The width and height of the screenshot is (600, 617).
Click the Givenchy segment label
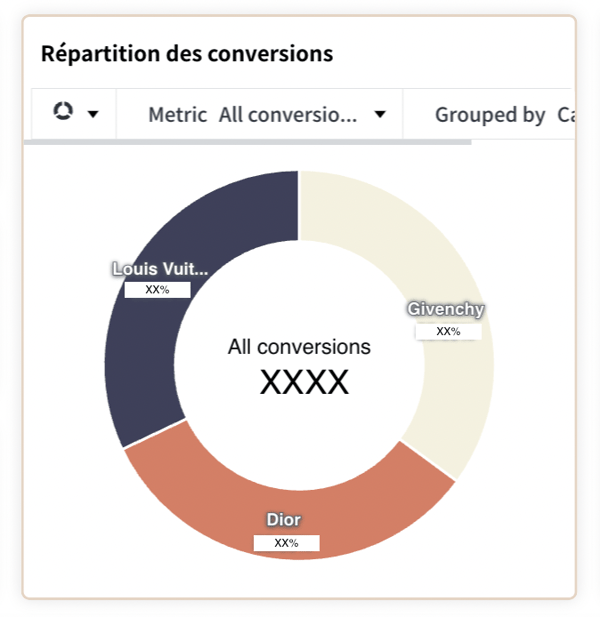(x=445, y=309)
